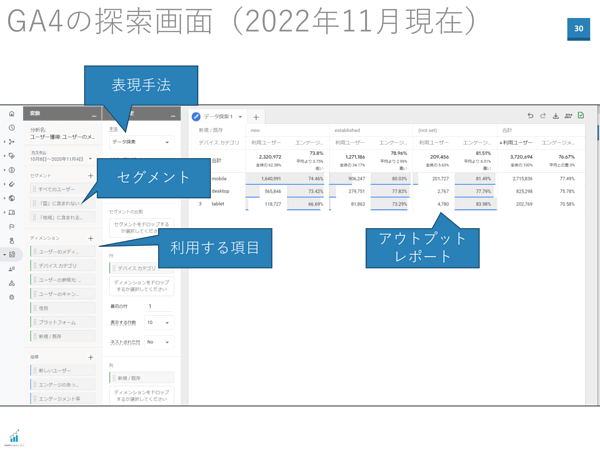The height and width of the screenshot is (450, 600).
Task: Add a new exploration tab
Action: (256, 117)
